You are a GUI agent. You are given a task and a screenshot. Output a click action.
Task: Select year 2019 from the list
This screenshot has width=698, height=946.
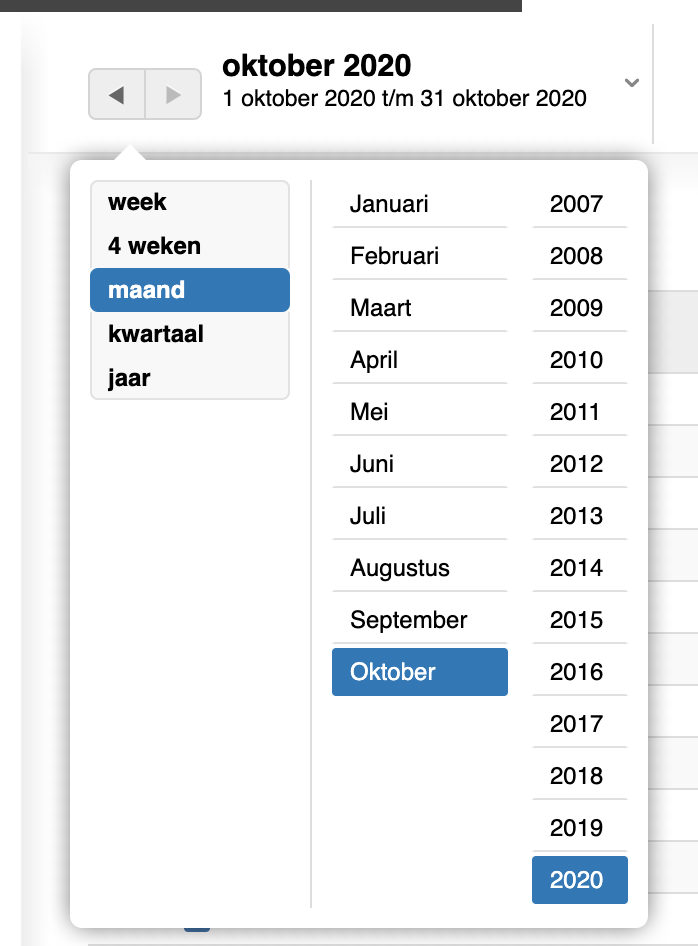(x=579, y=828)
